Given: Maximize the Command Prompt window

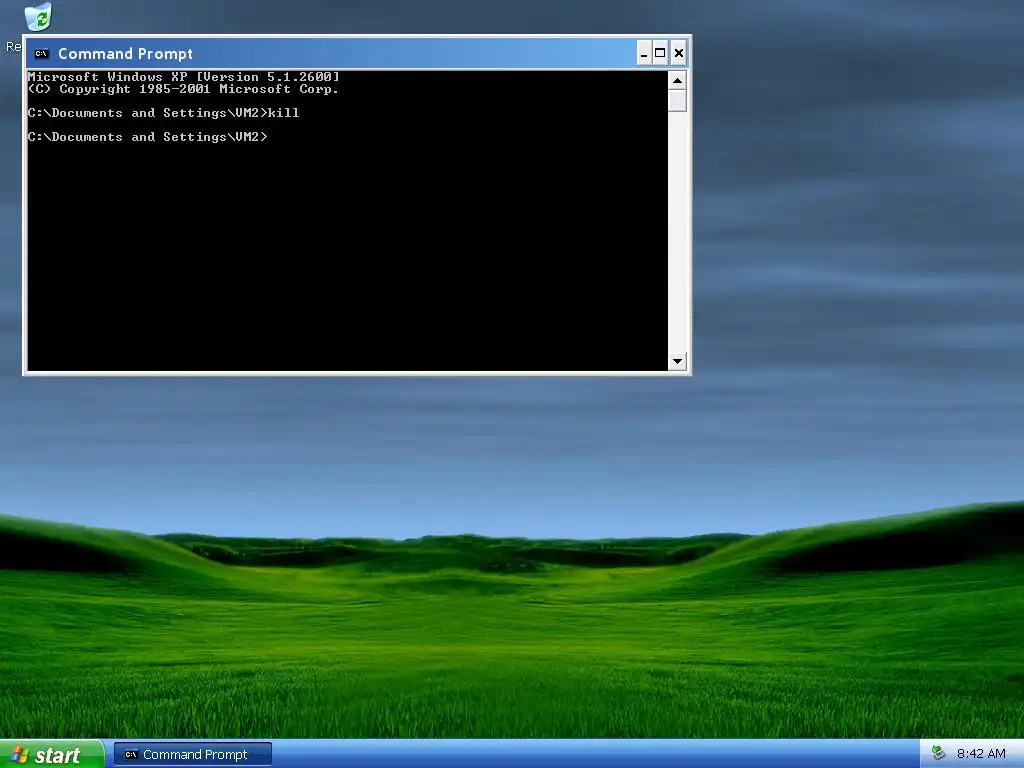Looking at the screenshot, I should click(660, 54).
